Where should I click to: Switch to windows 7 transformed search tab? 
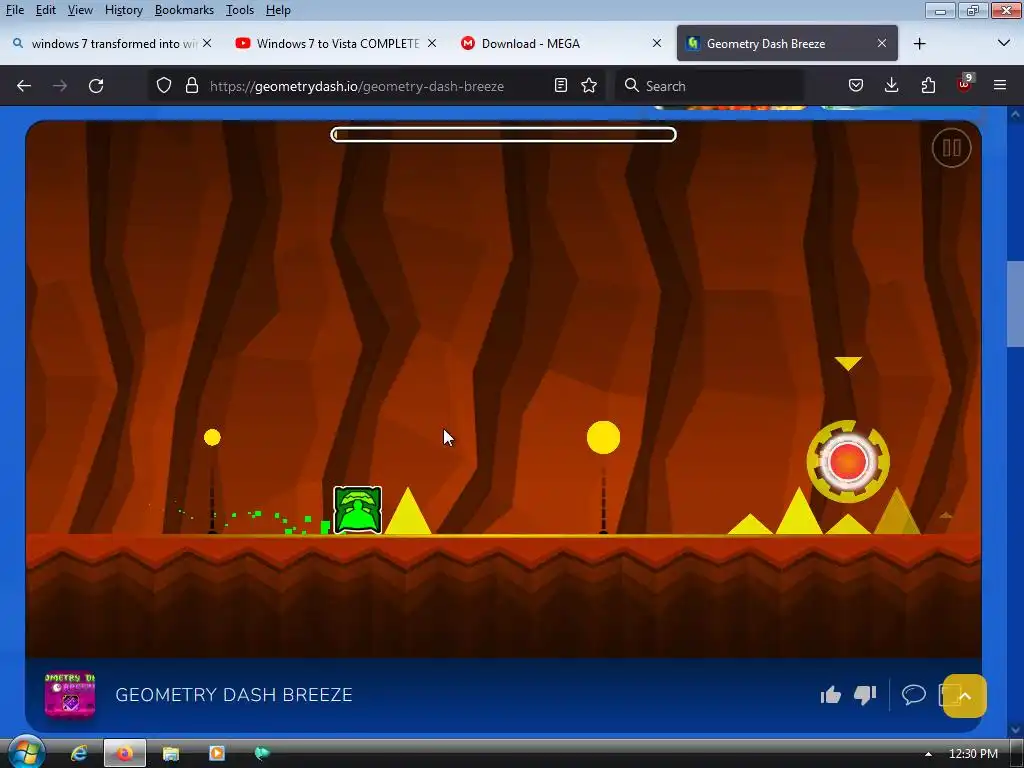(113, 44)
